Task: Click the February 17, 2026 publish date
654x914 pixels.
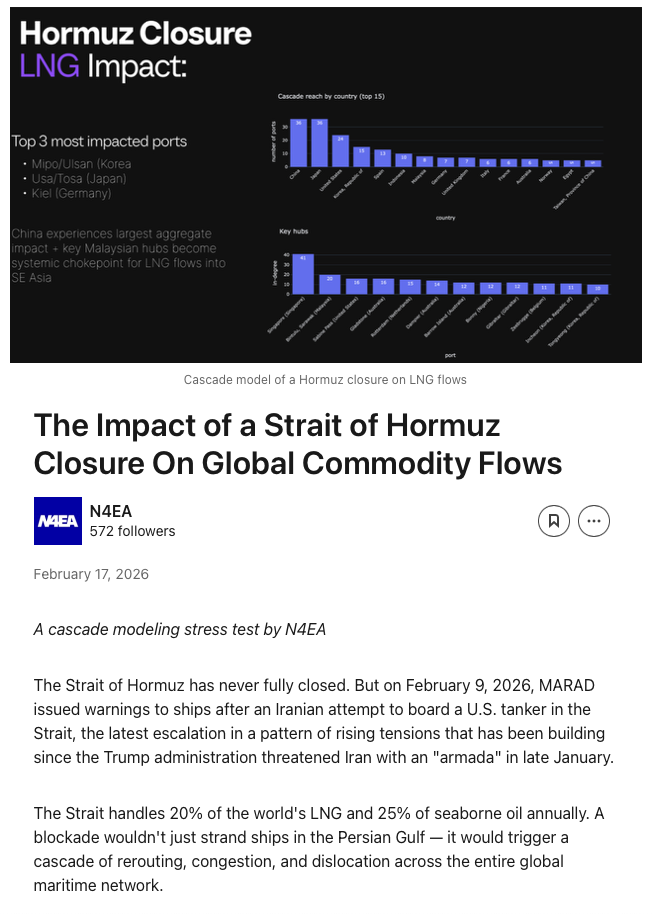Action: 91,574
